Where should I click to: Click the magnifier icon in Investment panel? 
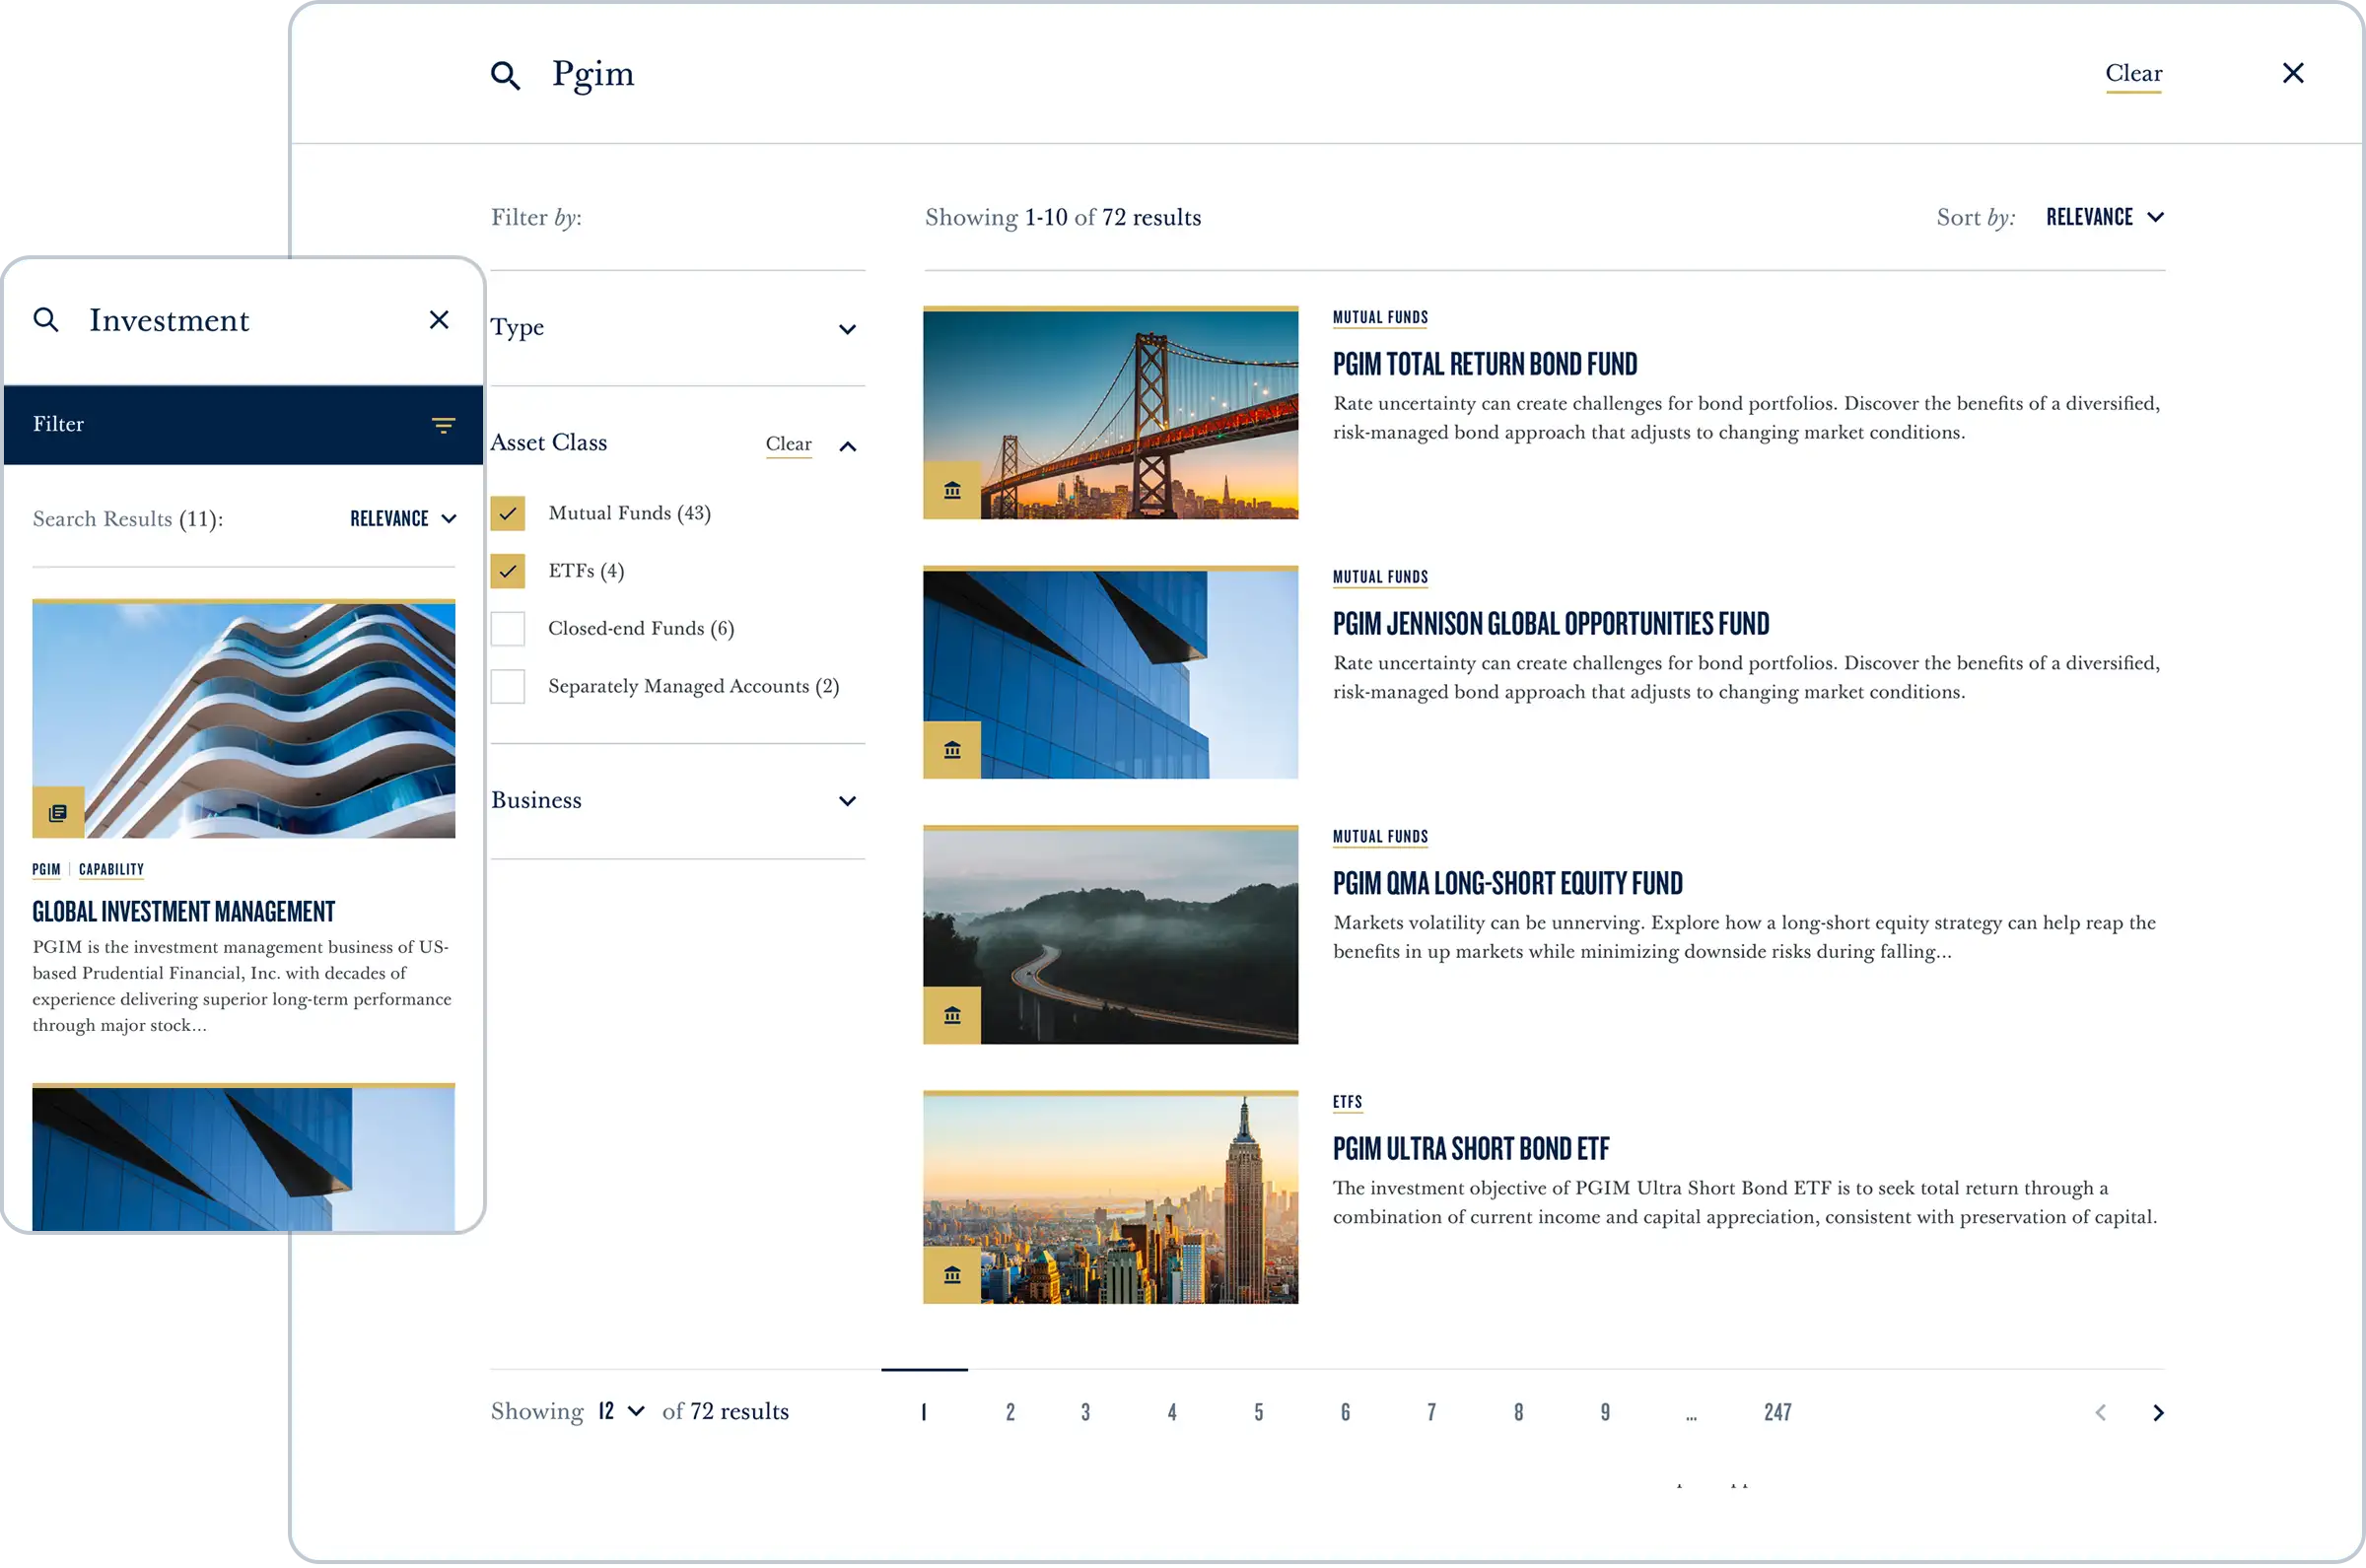(x=46, y=320)
